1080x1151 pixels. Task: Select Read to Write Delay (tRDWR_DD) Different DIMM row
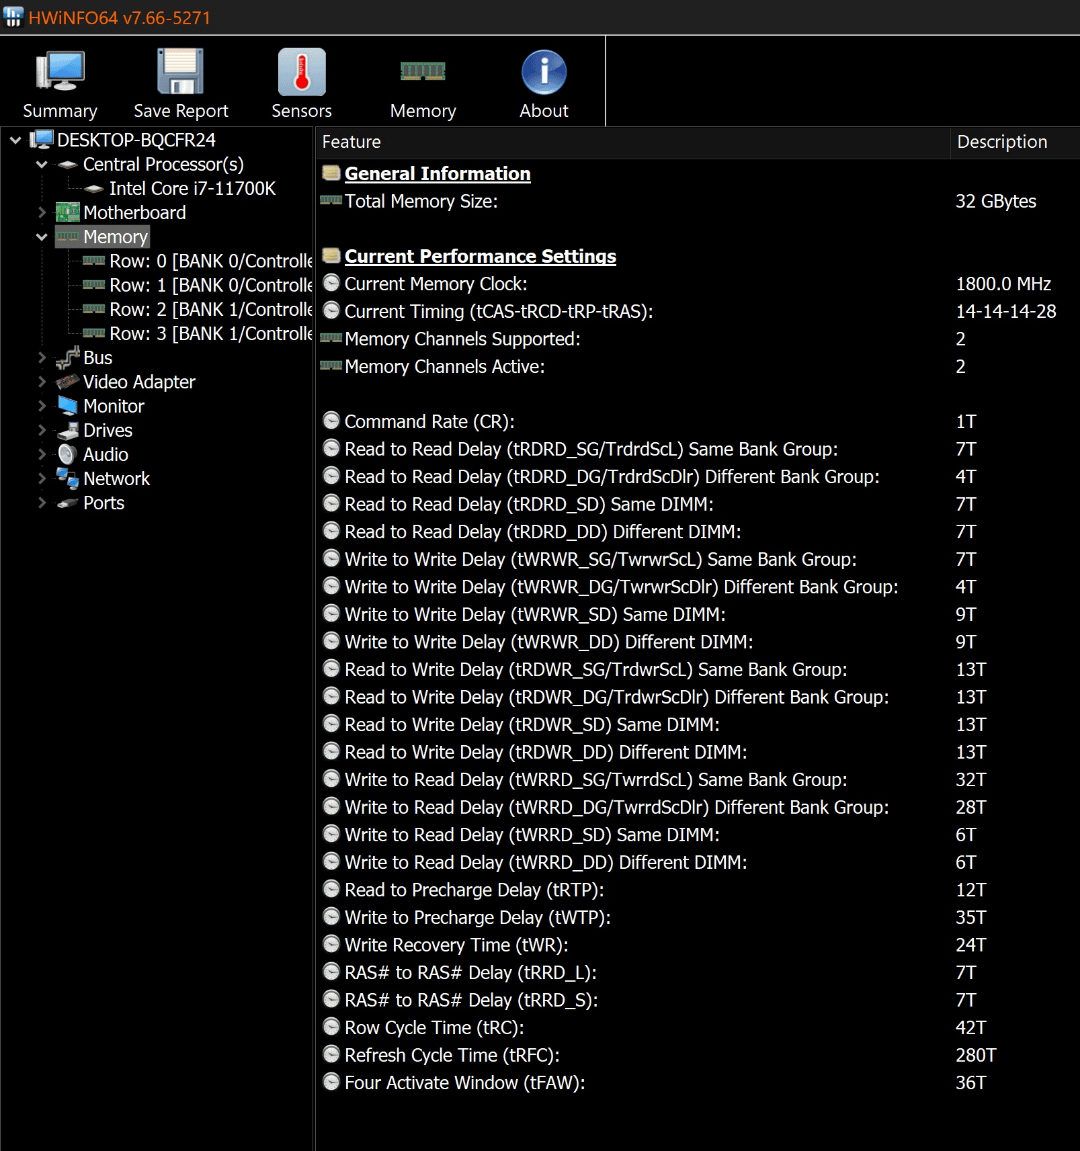697,752
